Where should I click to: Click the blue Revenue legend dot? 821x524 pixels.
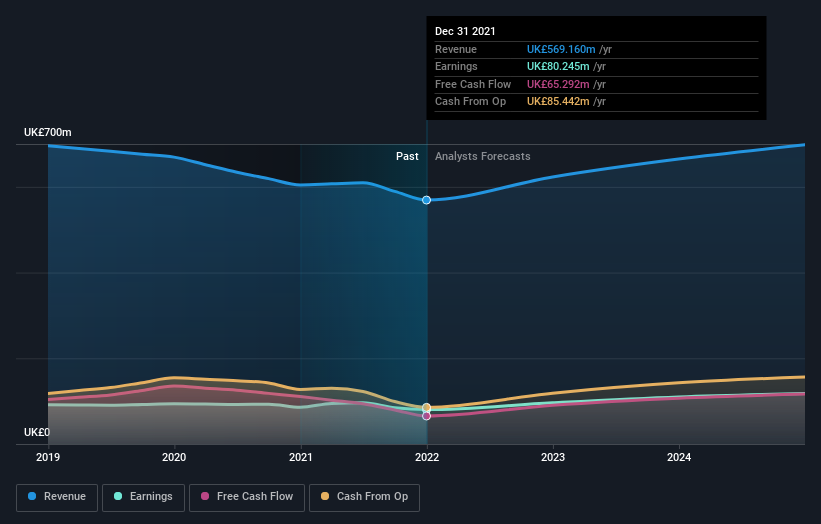pyautogui.click(x=32, y=496)
